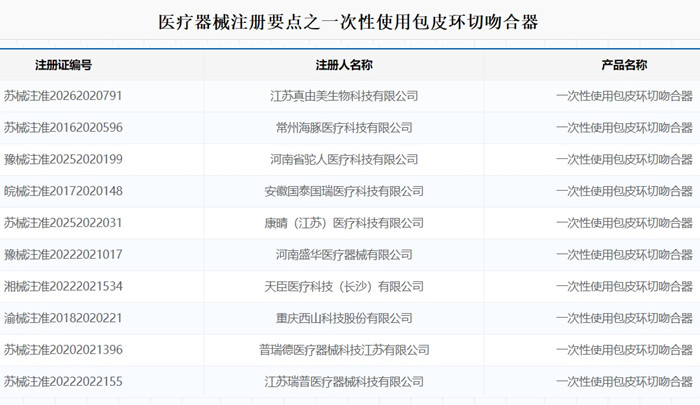The image size is (700, 405).
Task: Click product name in 河南盛华 row
Action: (624, 255)
